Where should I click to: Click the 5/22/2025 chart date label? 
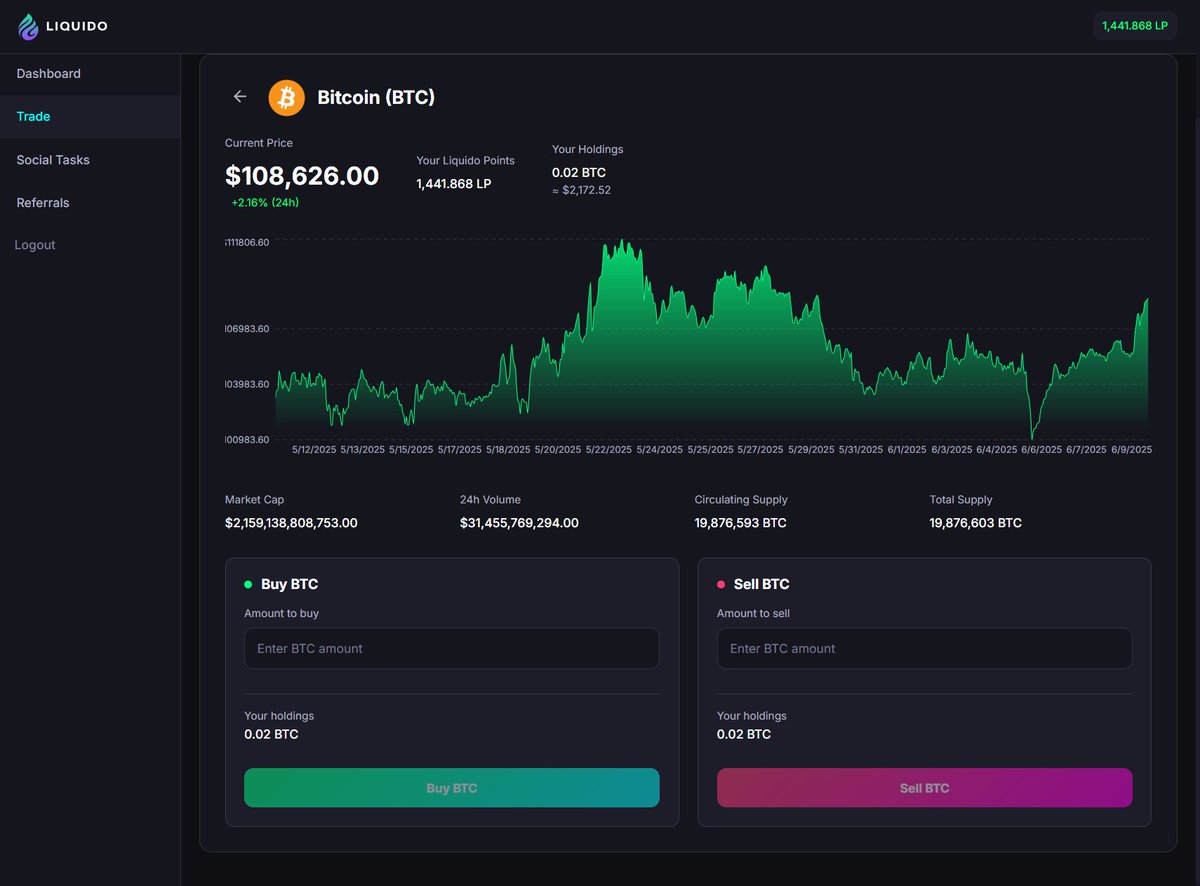[x=609, y=450]
